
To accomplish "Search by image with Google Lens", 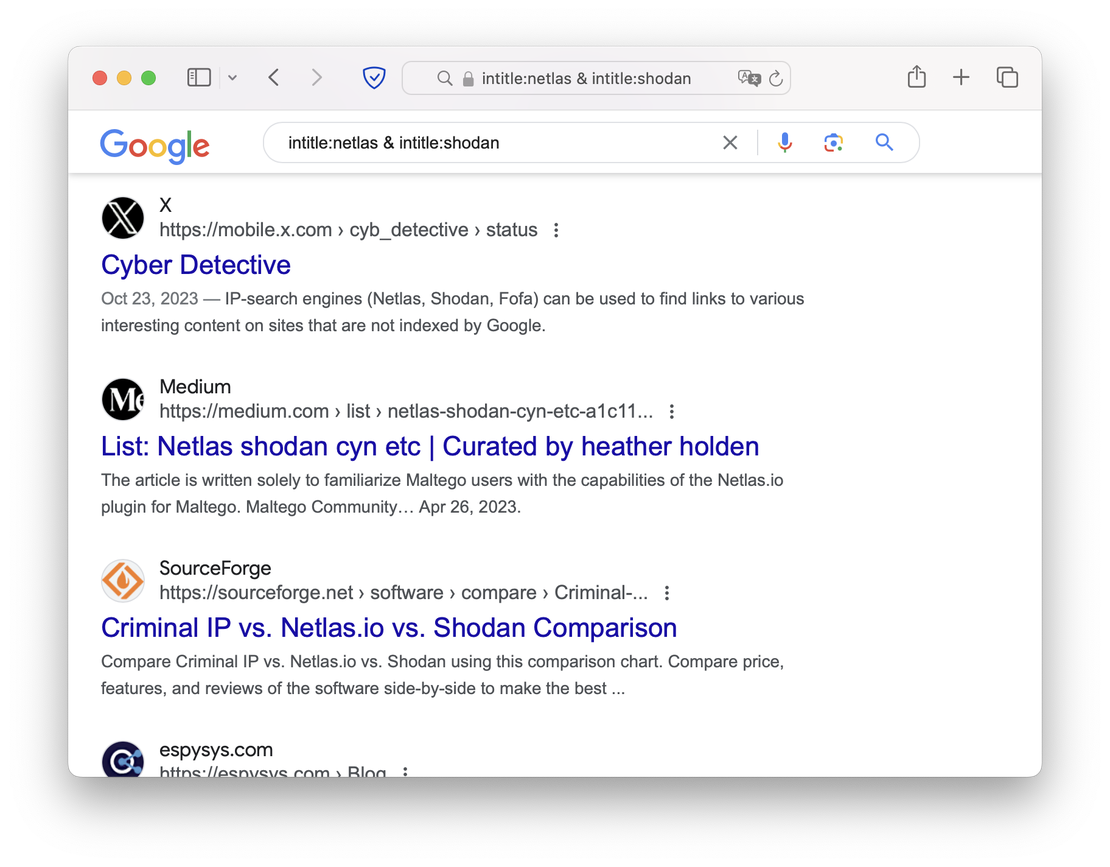I will click(x=834, y=143).
